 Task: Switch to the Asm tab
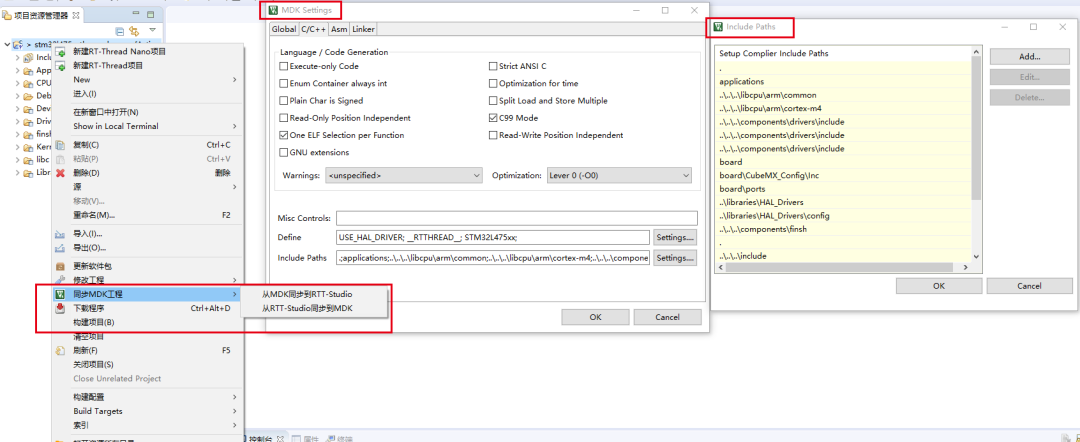point(339,29)
